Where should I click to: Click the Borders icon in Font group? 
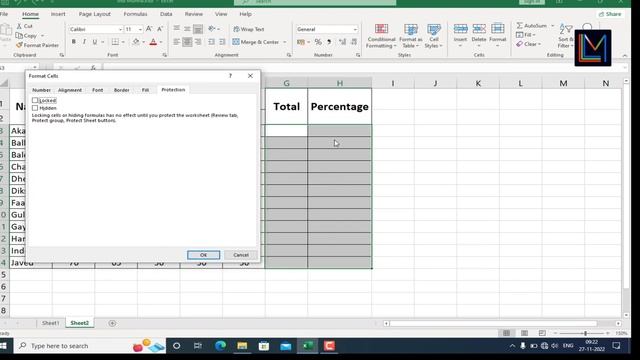(115, 42)
